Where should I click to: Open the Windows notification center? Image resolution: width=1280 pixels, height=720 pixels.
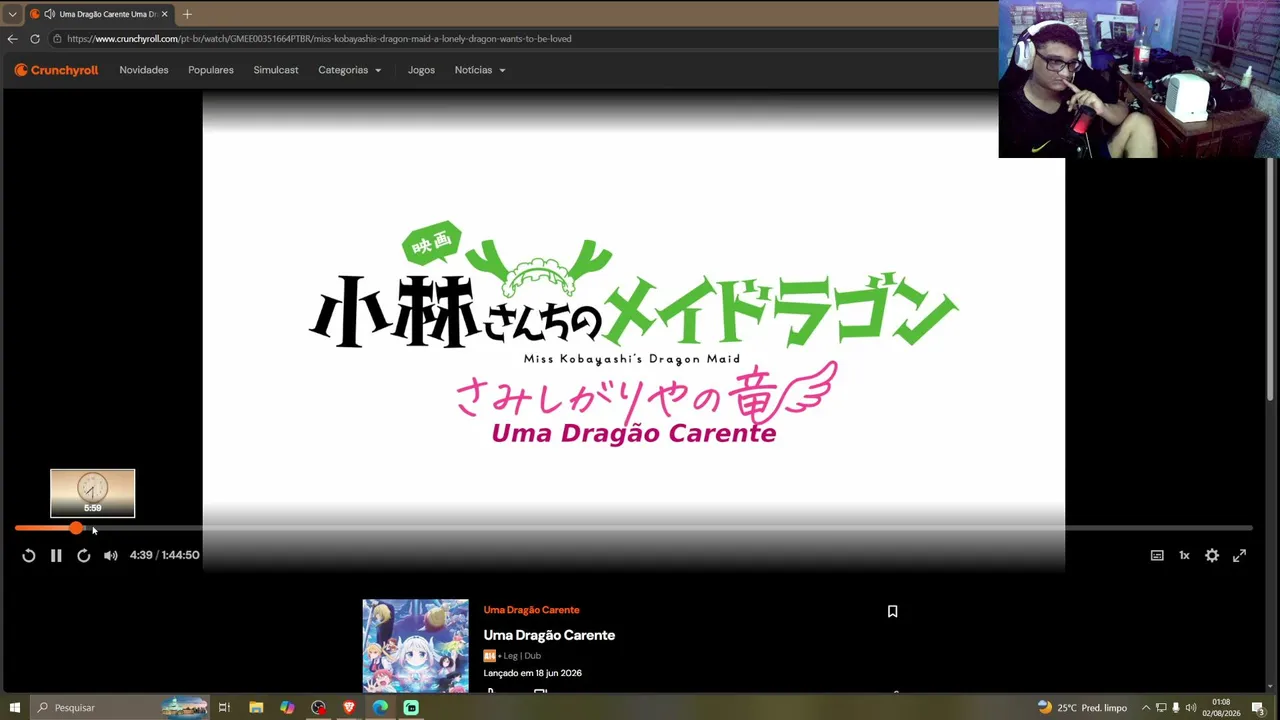pyautogui.click(x=1258, y=707)
